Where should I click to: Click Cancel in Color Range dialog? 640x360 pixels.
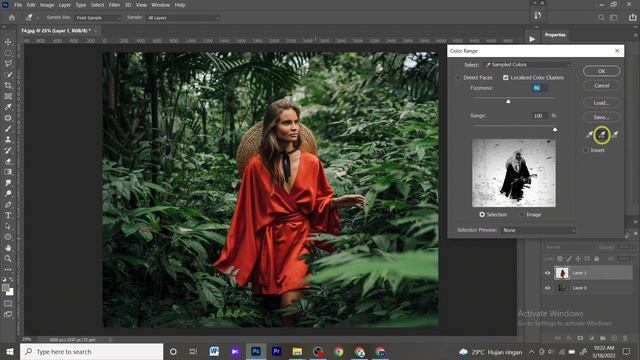(x=601, y=86)
